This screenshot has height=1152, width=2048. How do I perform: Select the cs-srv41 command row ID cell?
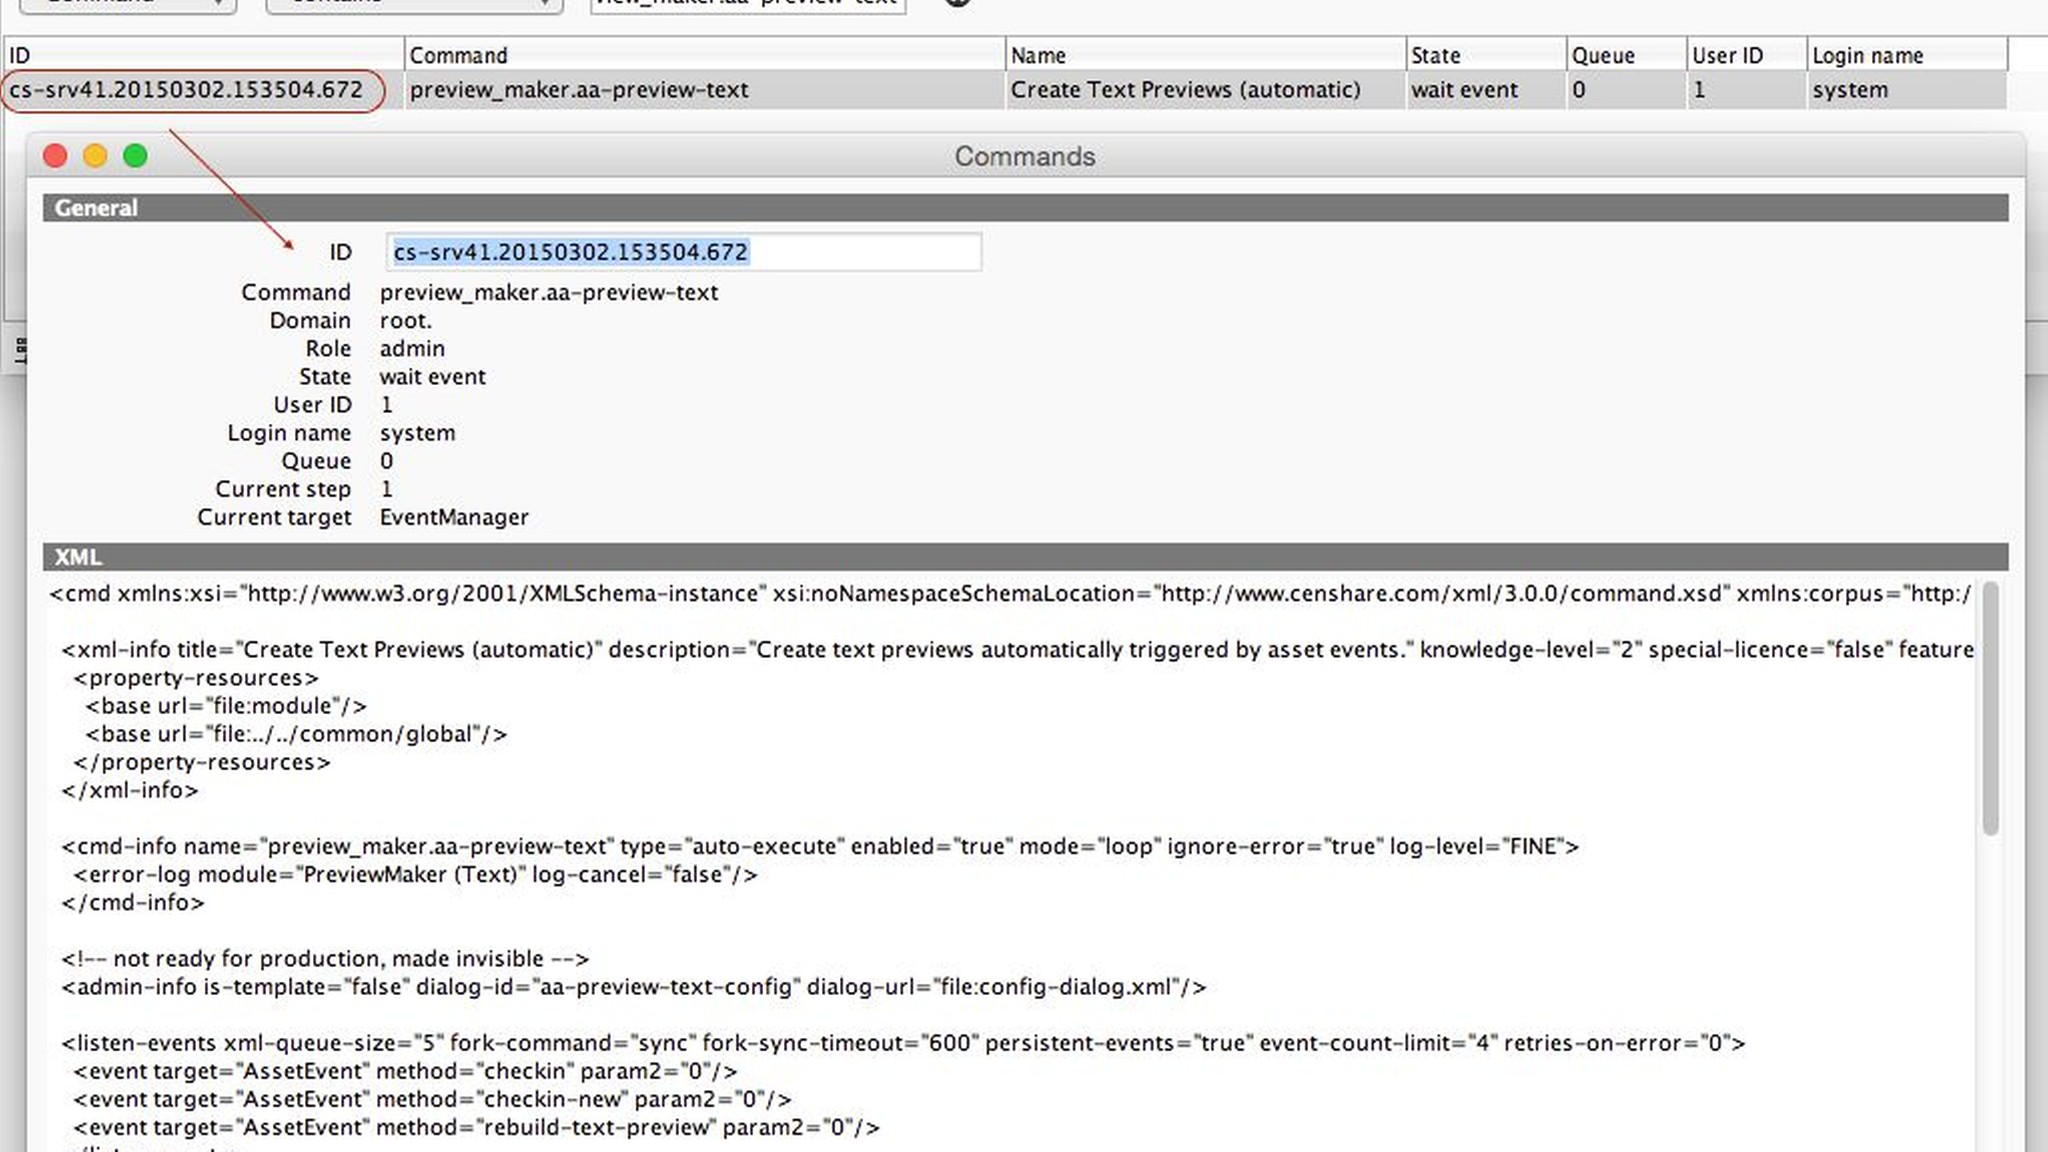[x=186, y=90]
